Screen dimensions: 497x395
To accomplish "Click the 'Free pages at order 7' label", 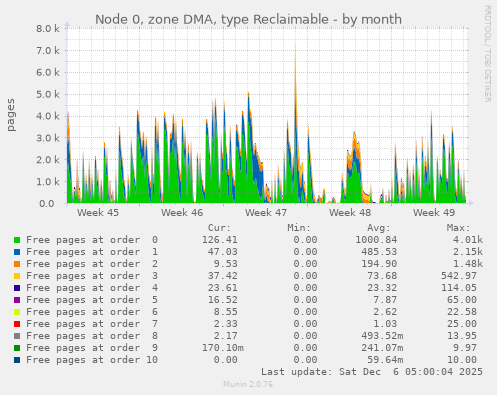I will 92,324.
